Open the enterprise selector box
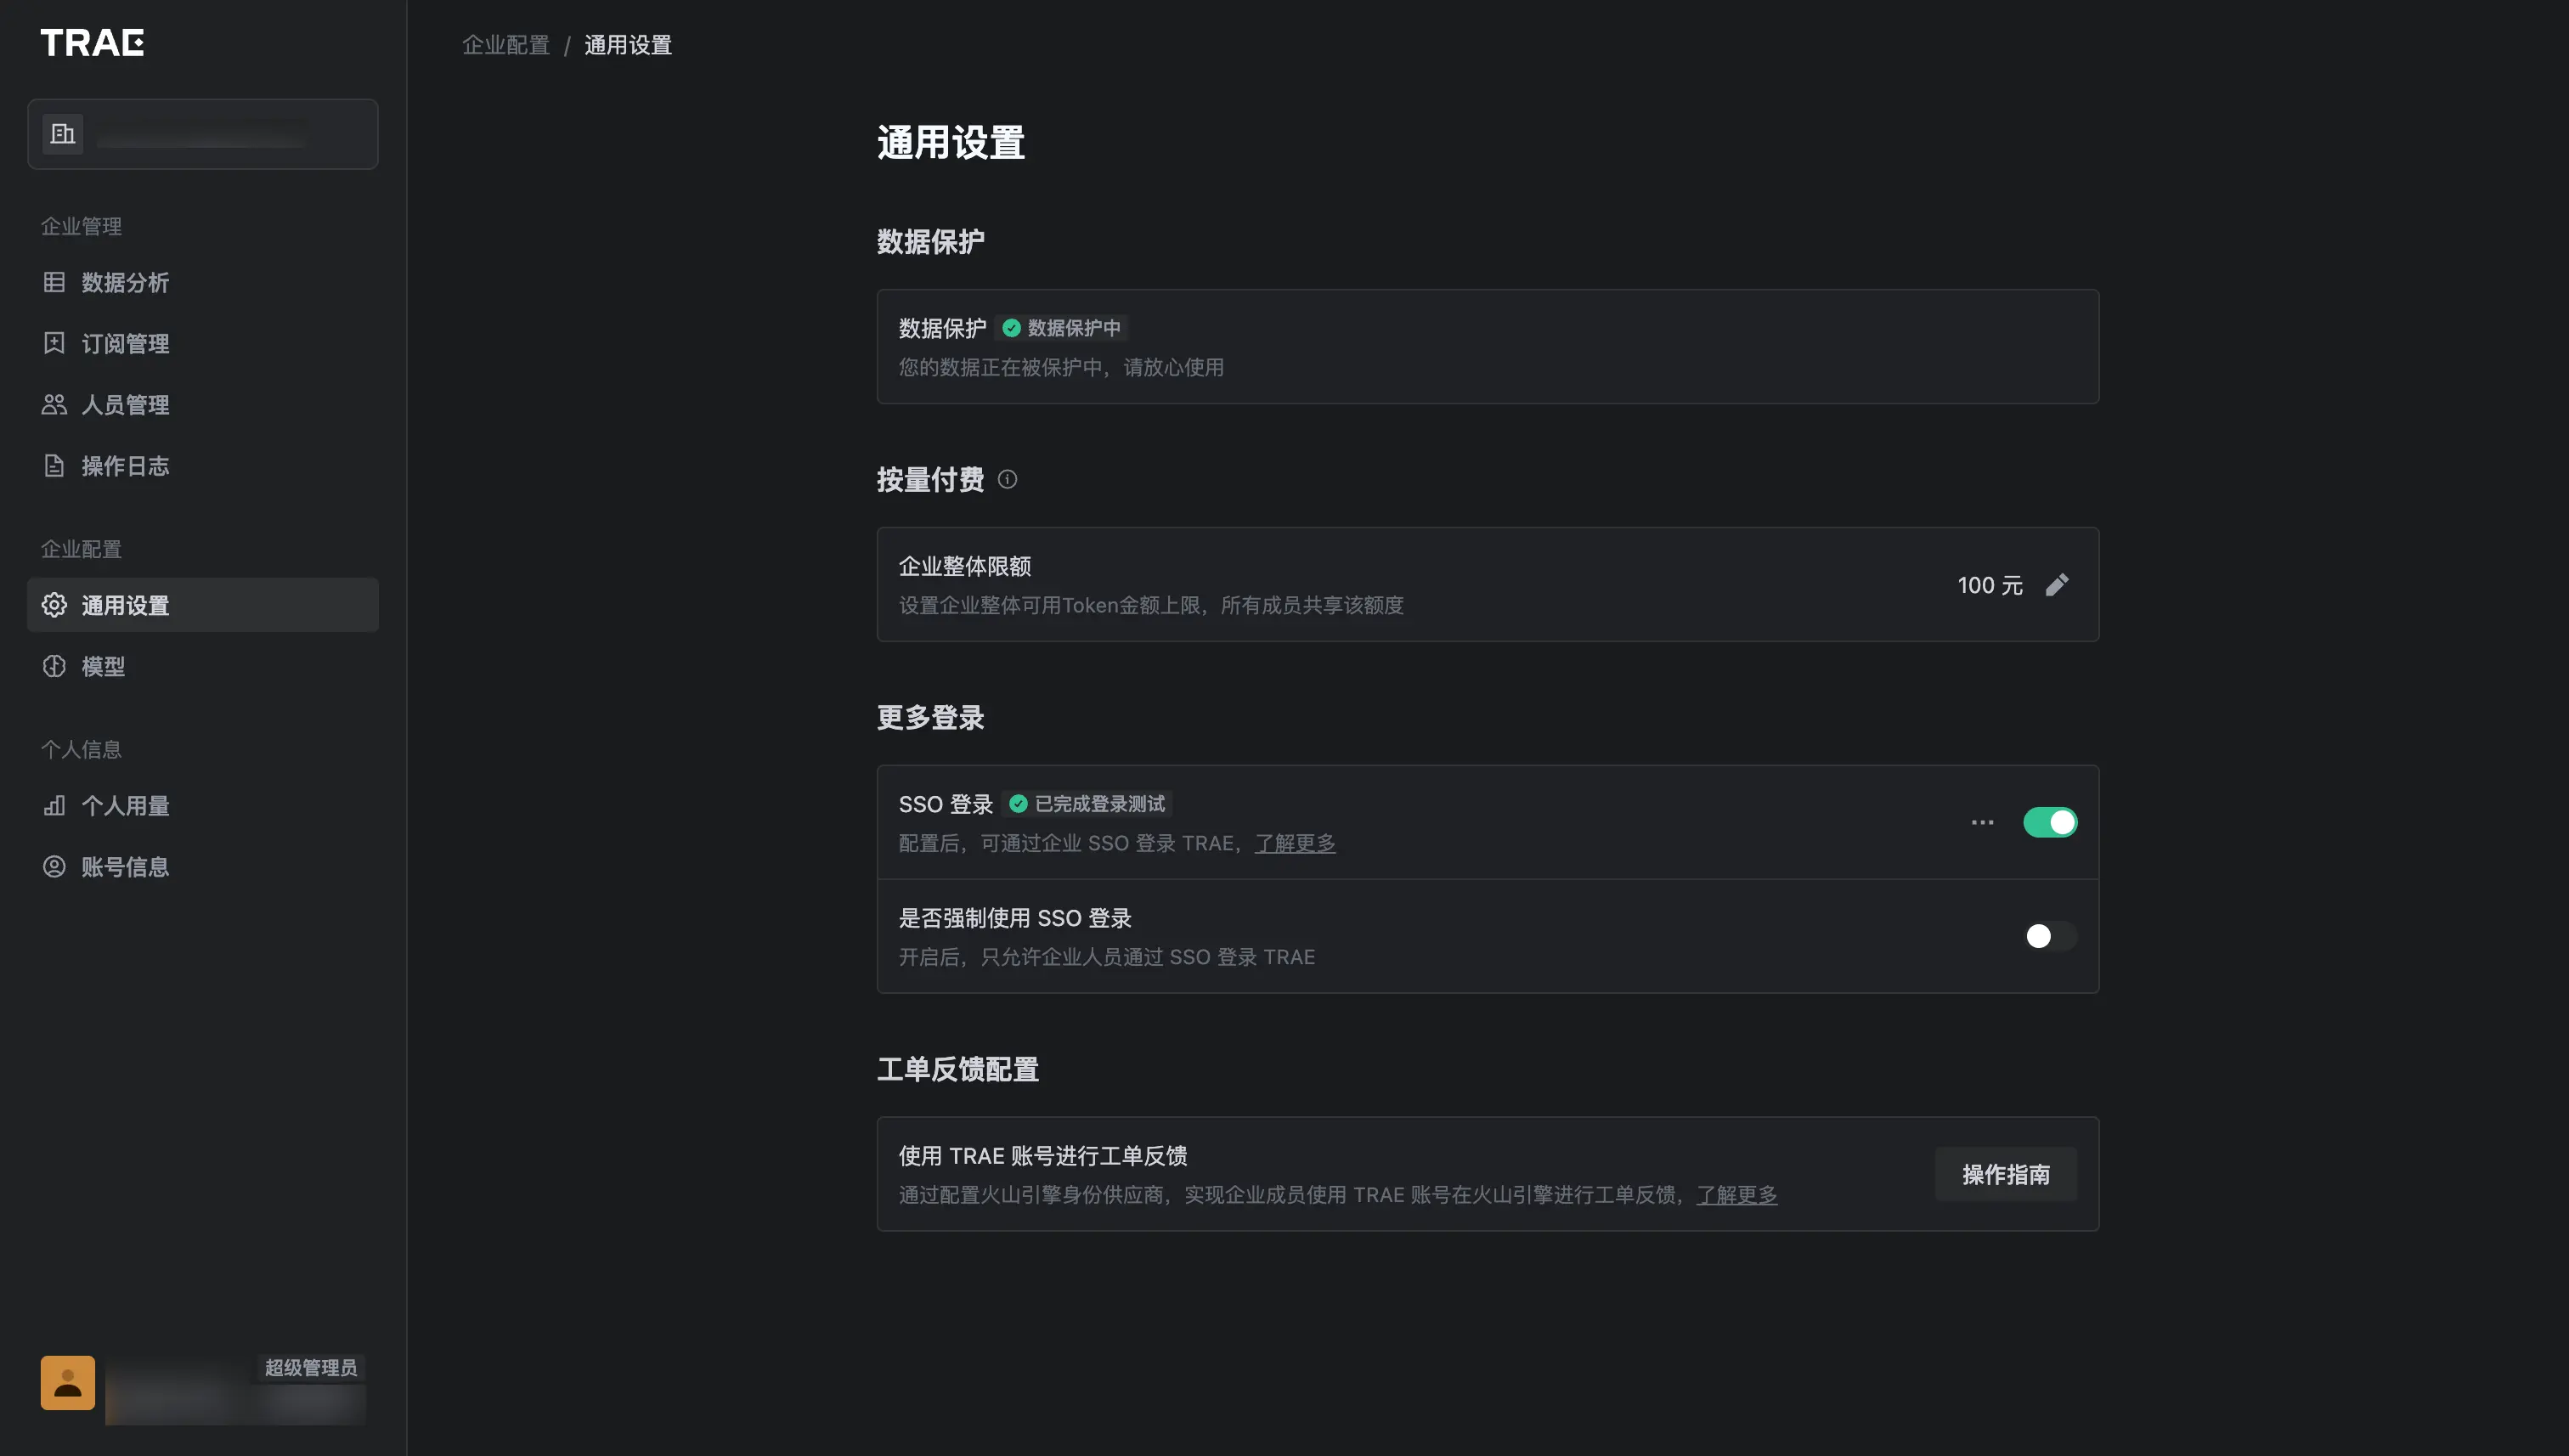Screen dimensions: 2569x1456 coord(202,134)
